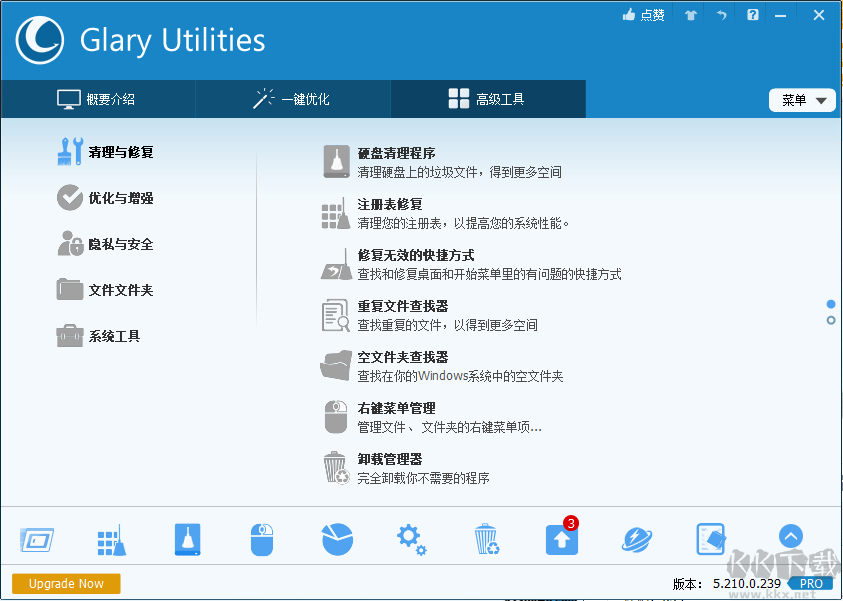The image size is (843, 601).
Task: Go to second page dot indicator
Action: point(831,320)
